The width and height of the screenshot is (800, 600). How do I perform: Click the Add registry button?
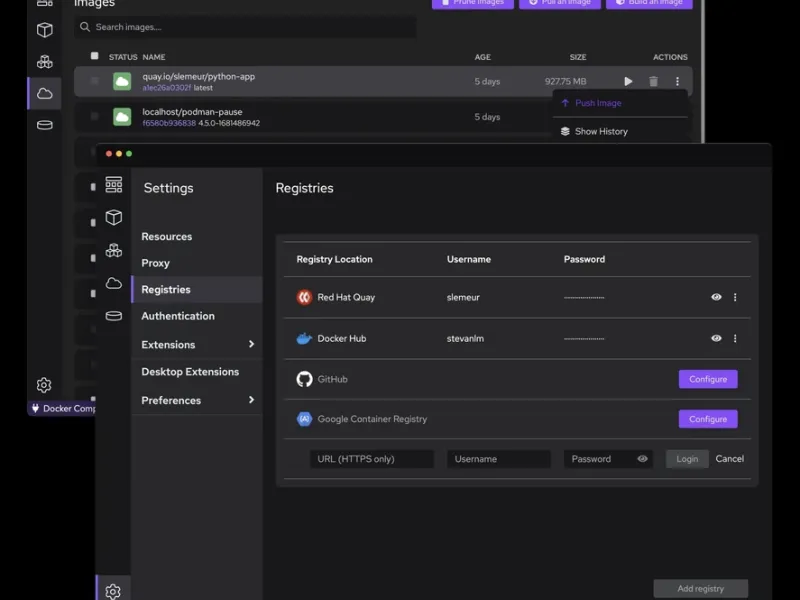701,588
